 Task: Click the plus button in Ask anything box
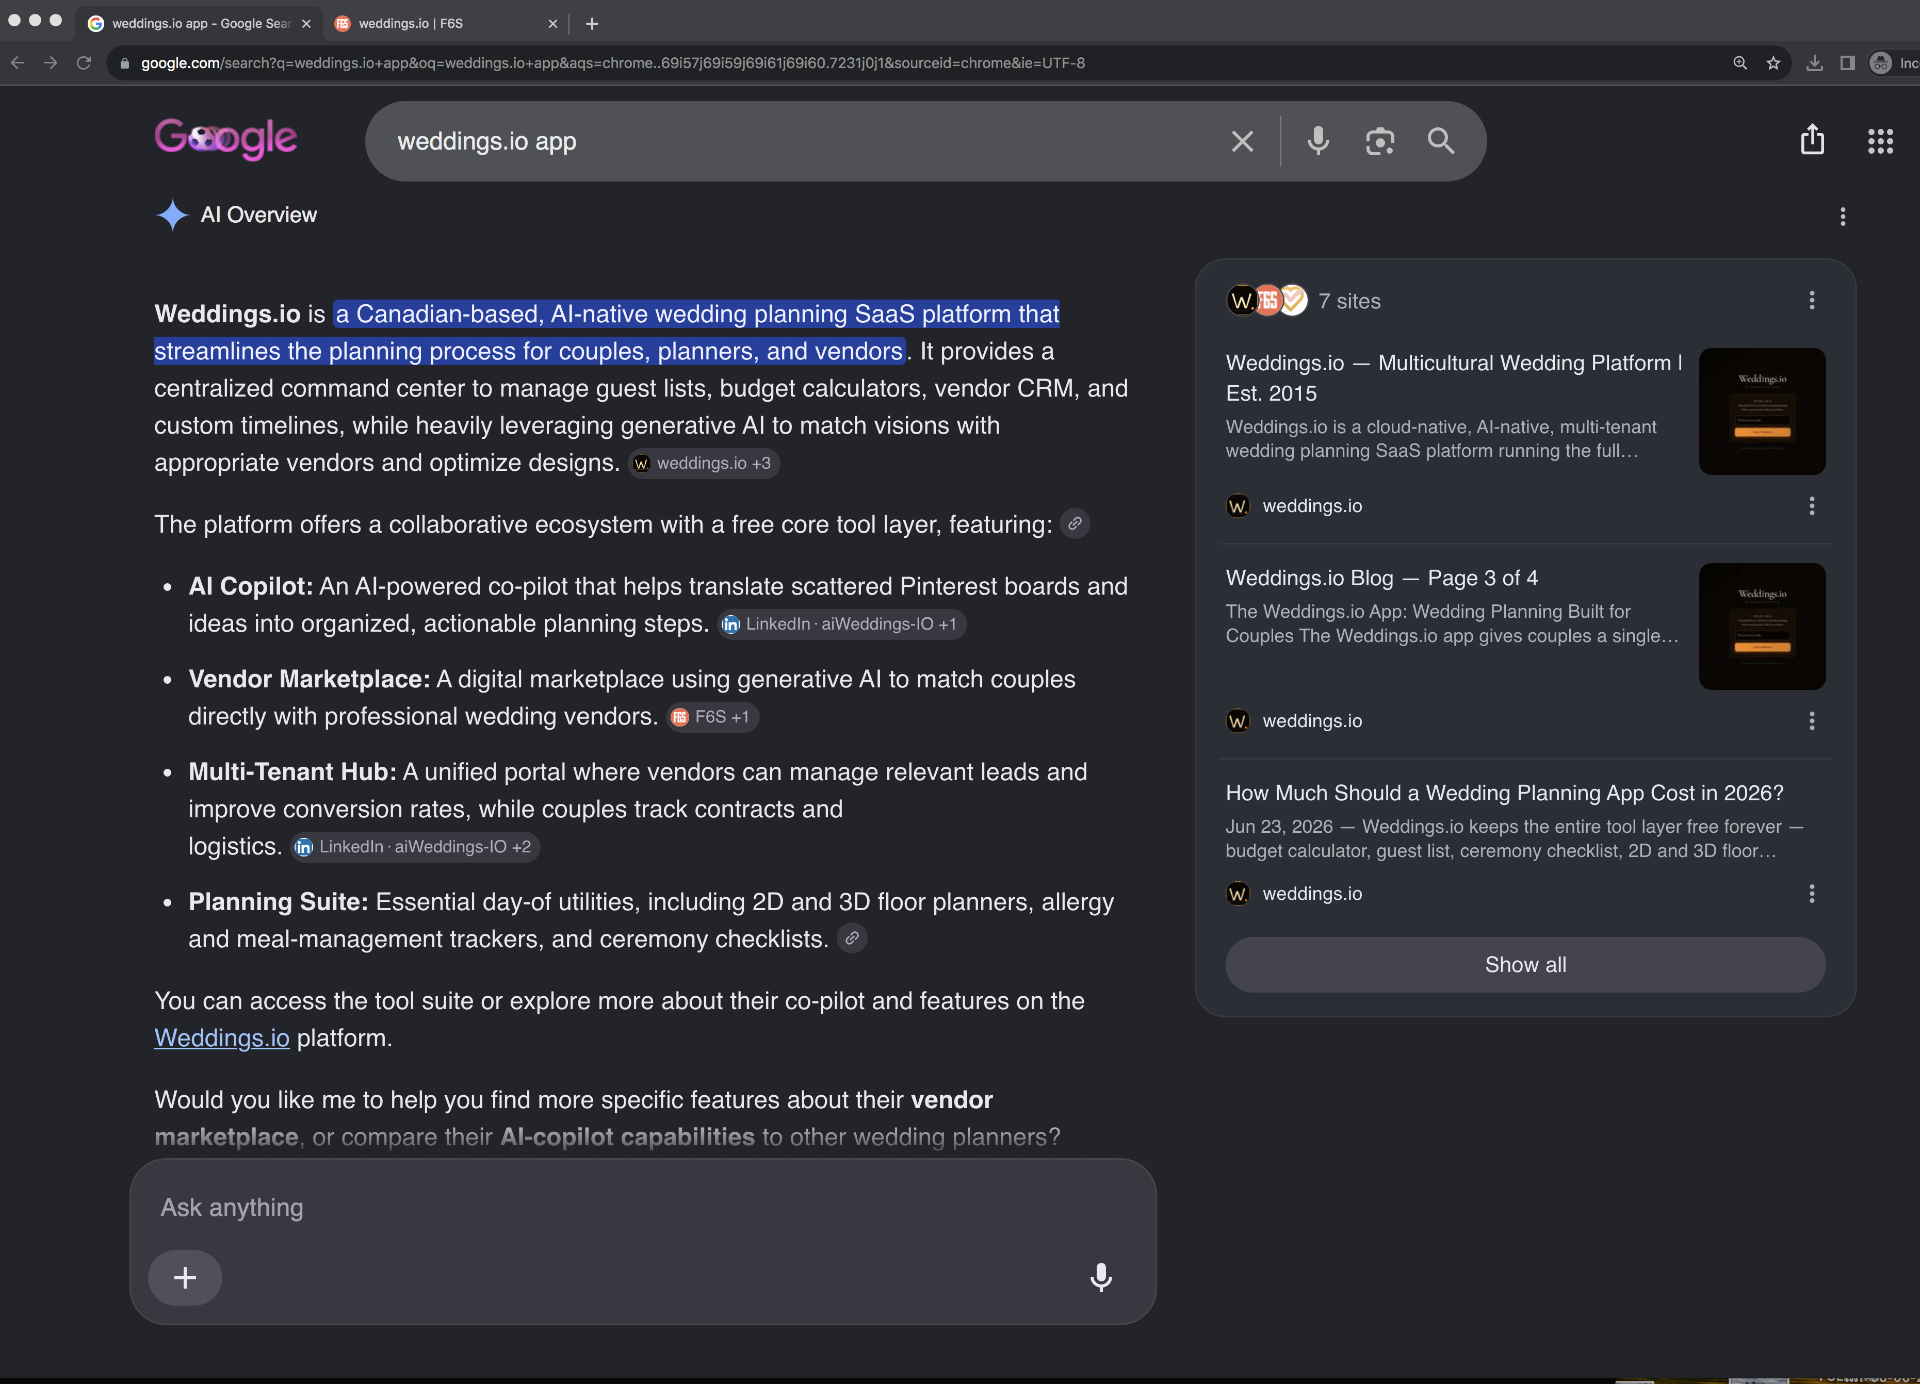[185, 1278]
